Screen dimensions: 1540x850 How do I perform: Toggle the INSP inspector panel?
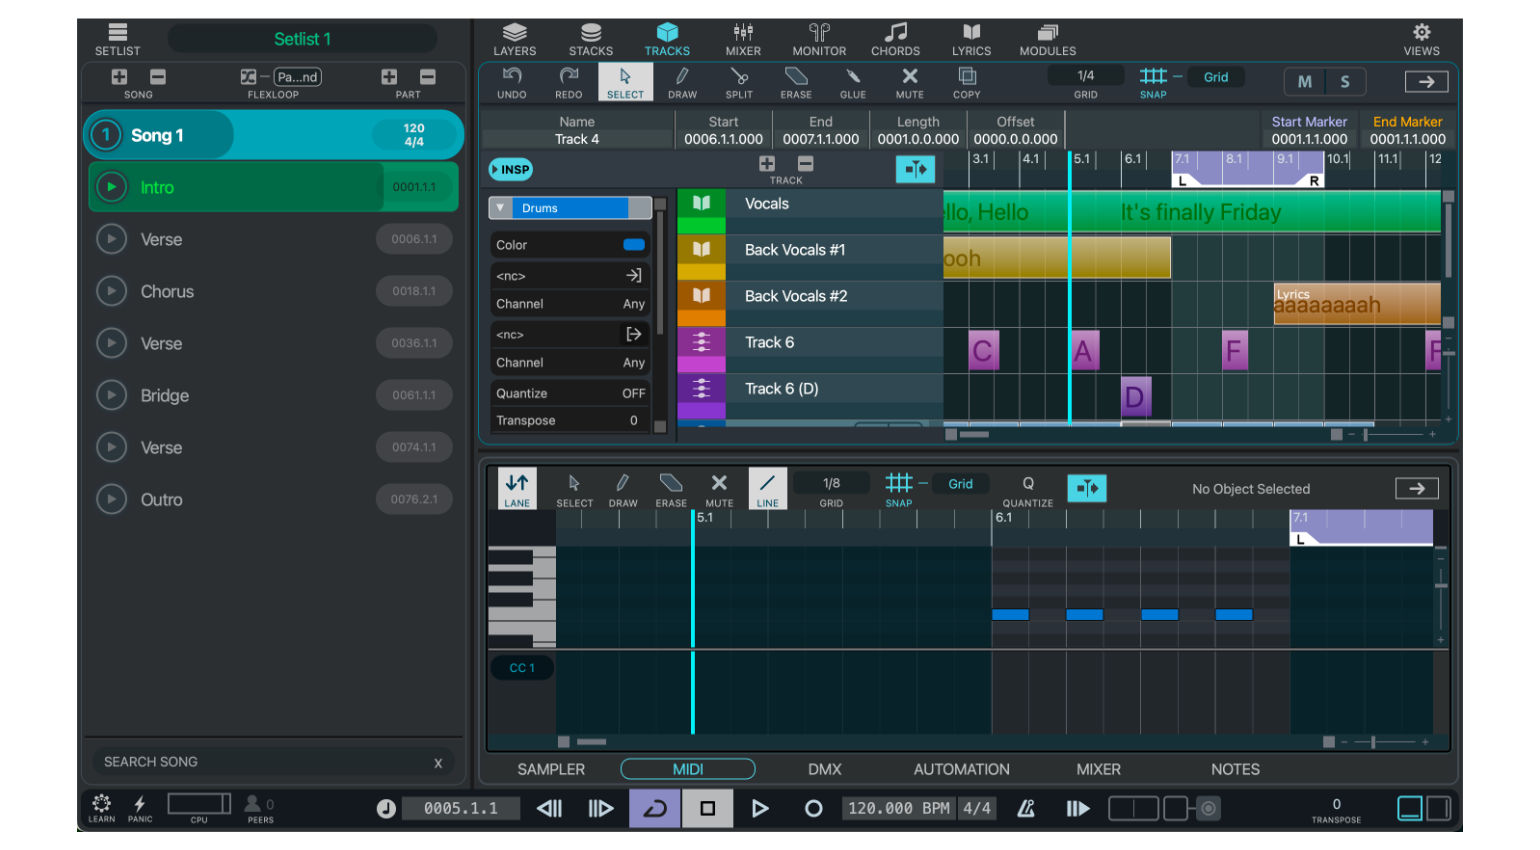coord(511,170)
